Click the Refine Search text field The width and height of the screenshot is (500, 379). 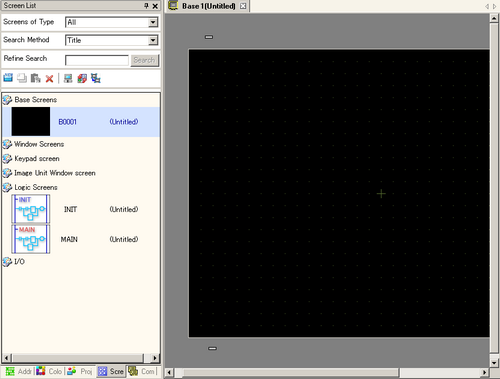click(97, 60)
